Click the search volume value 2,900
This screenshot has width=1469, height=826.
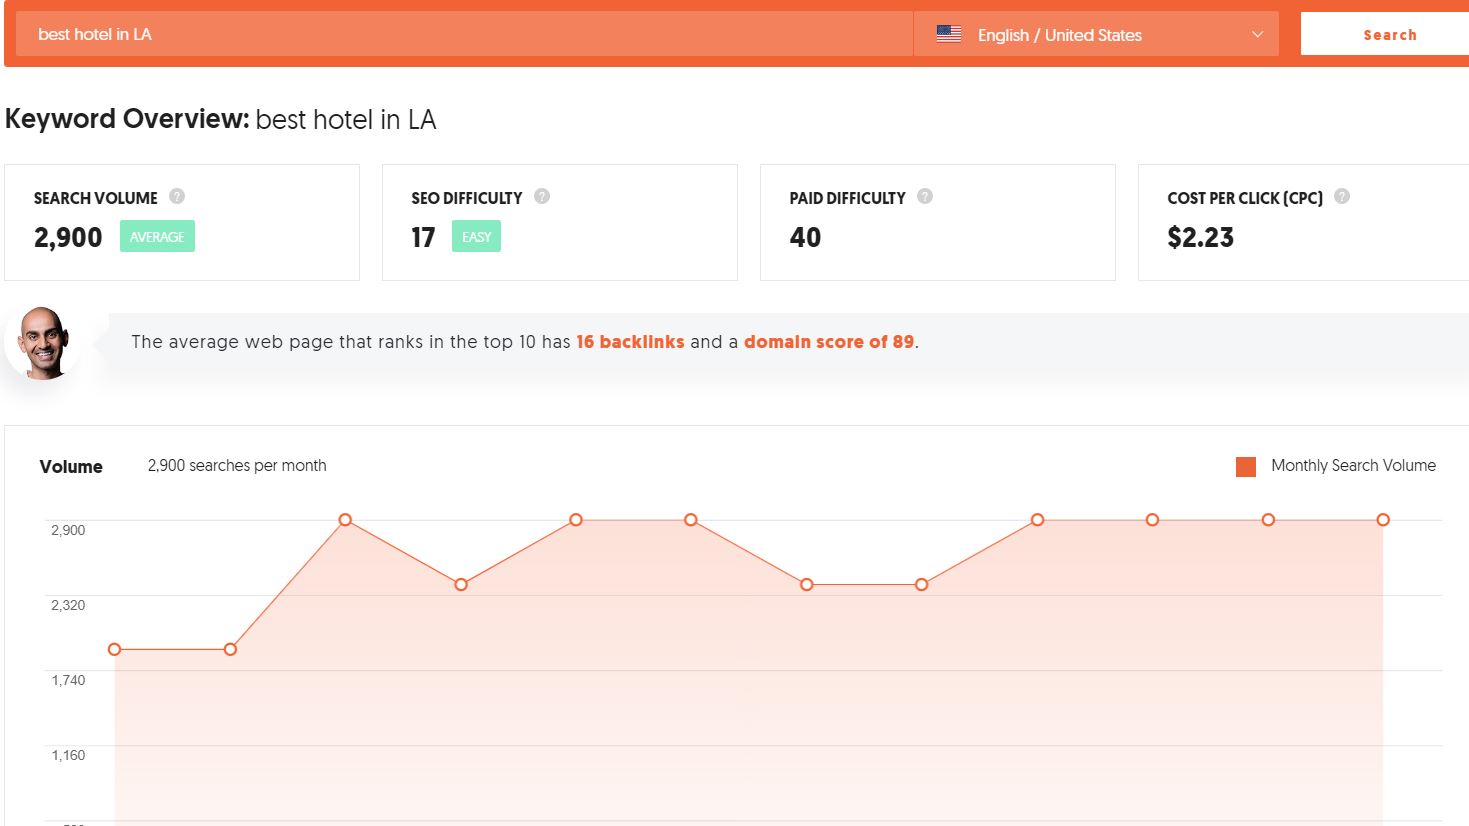click(68, 238)
